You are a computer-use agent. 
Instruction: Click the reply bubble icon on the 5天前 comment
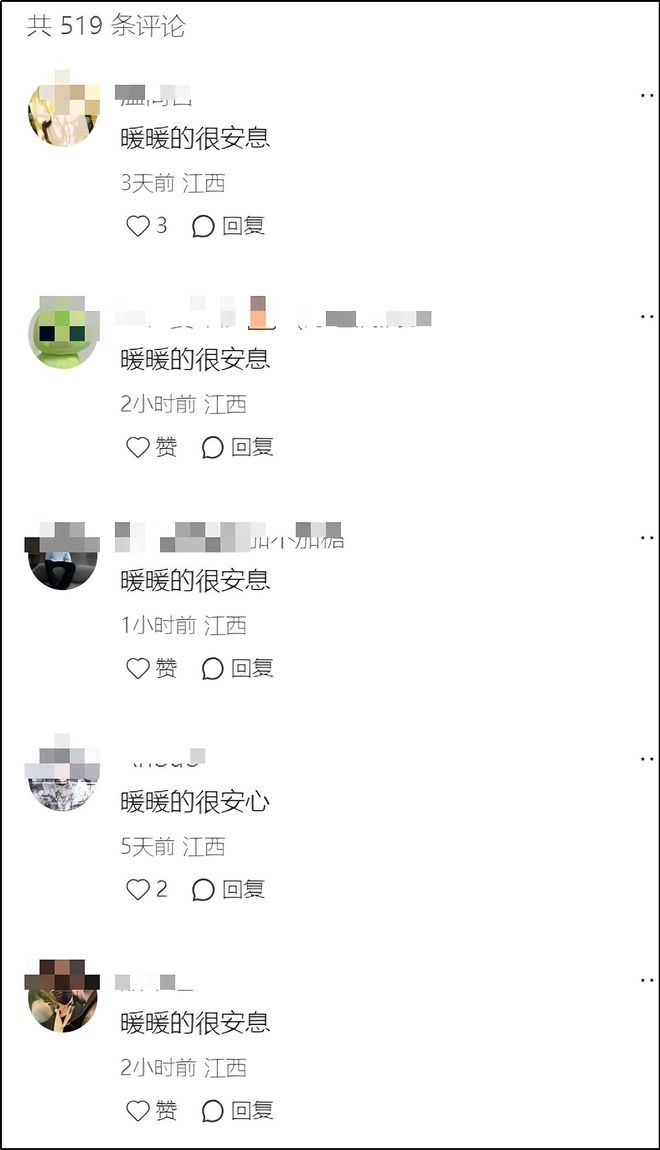[203, 890]
